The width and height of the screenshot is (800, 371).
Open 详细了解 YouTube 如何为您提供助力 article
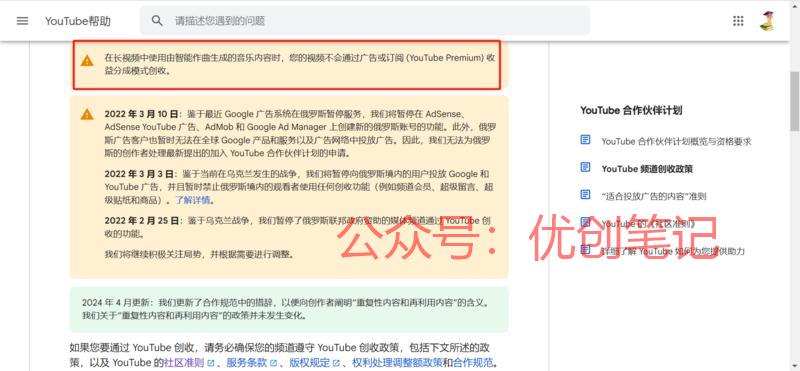pos(673,252)
